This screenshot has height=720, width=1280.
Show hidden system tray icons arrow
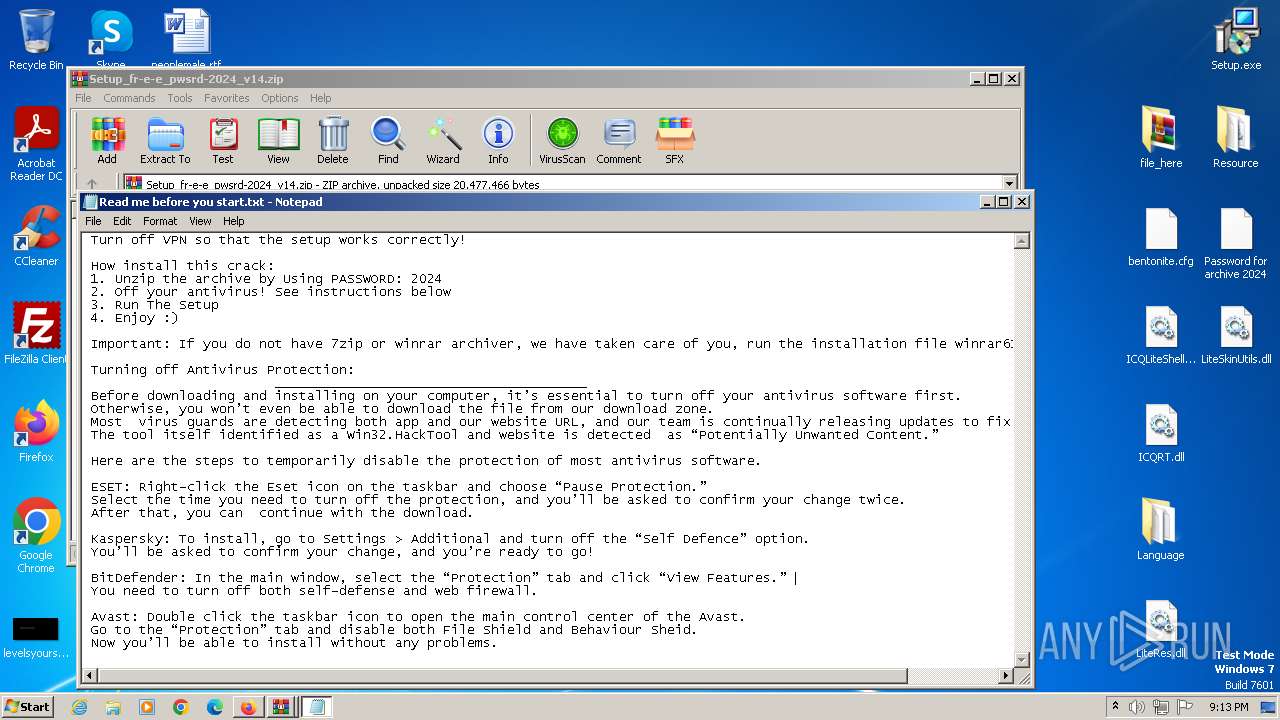coord(1116,707)
